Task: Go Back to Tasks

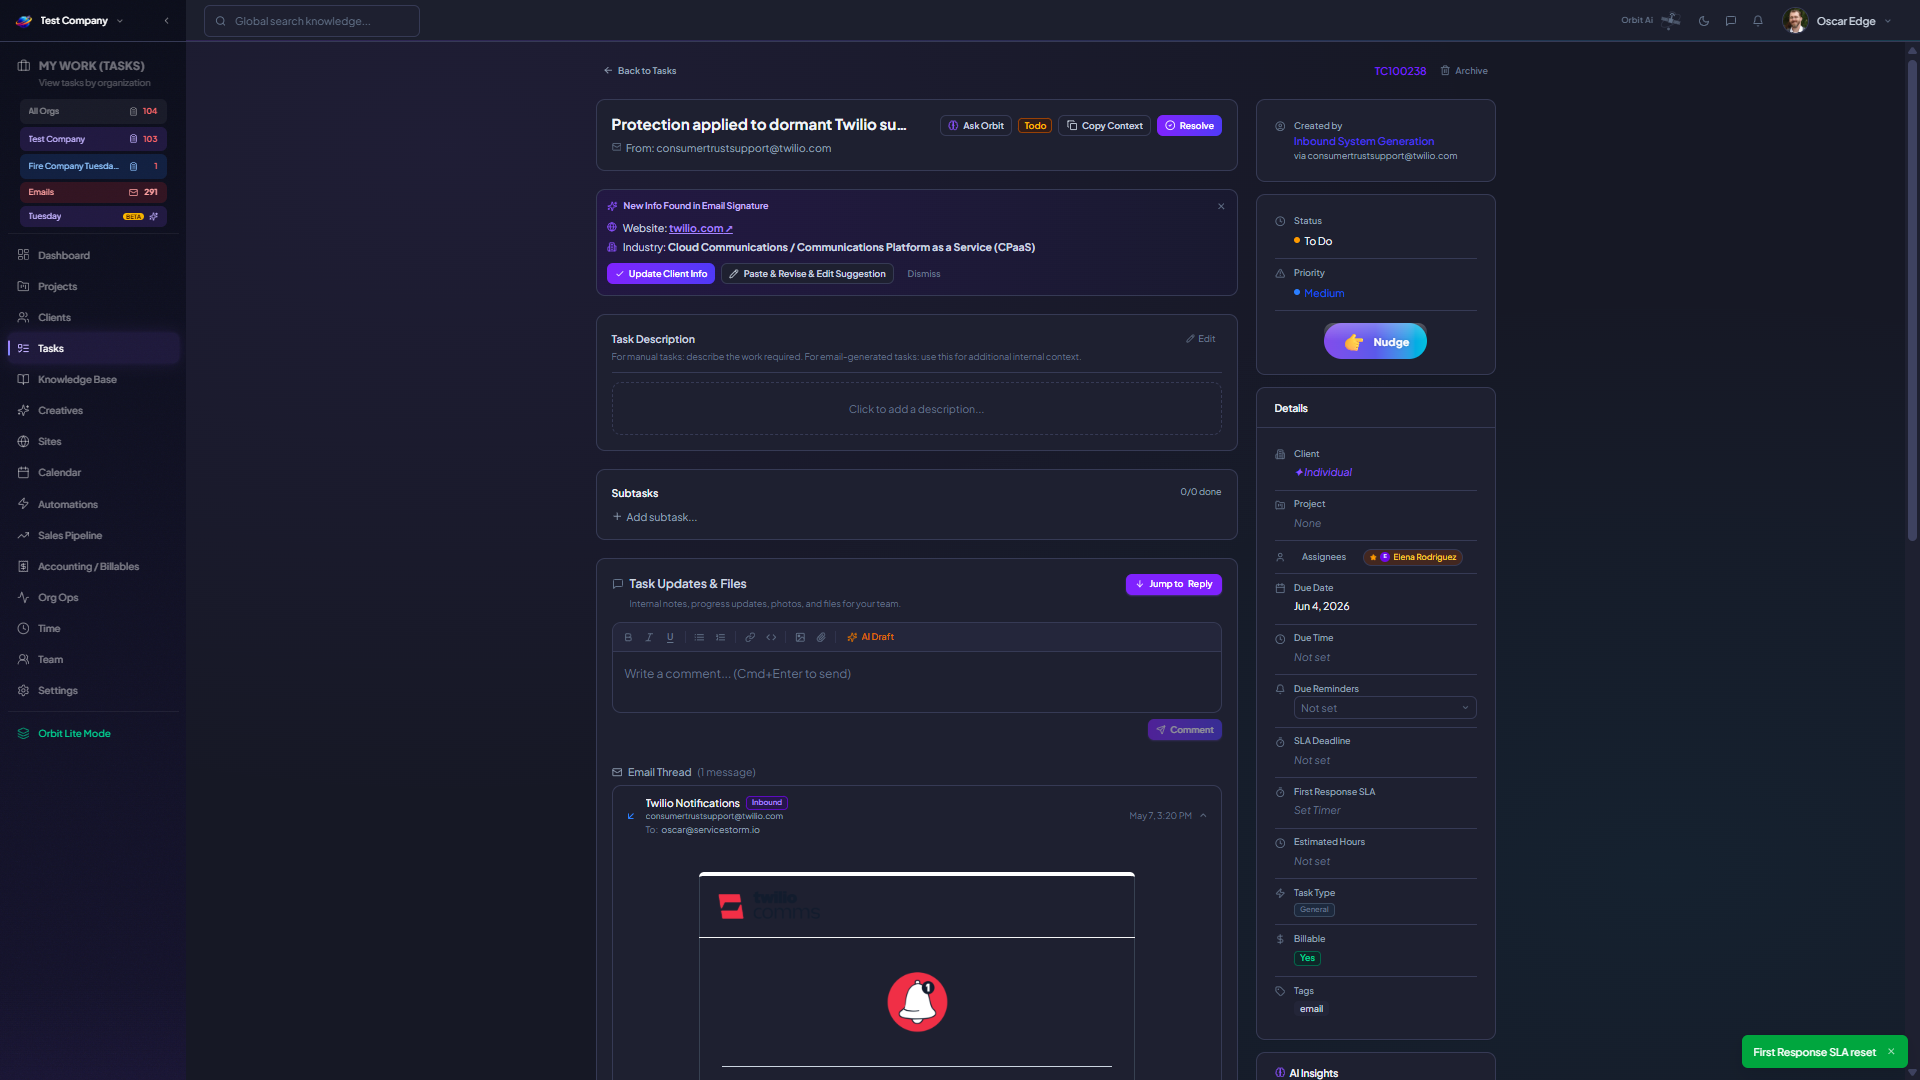Action: [640, 71]
